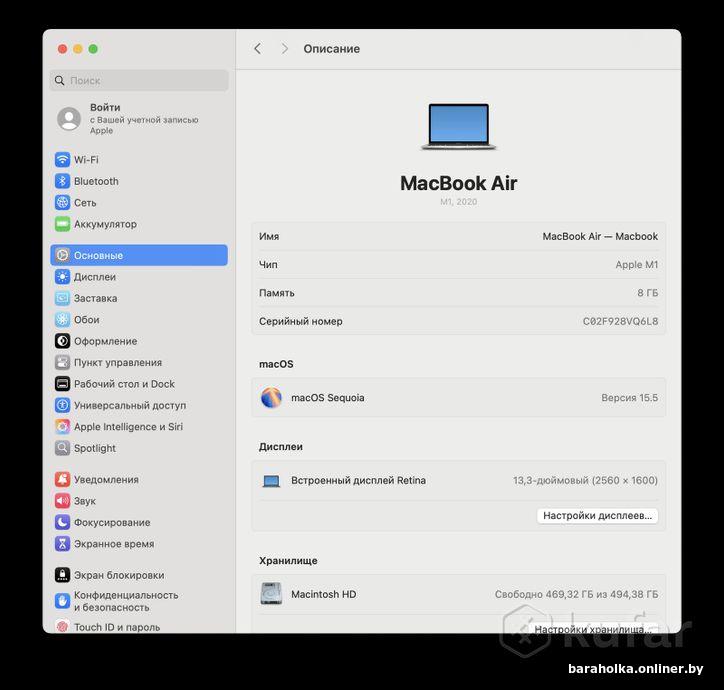
Task: Click the serial number C02F928VQ6L8
Action: tap(620, 321)
